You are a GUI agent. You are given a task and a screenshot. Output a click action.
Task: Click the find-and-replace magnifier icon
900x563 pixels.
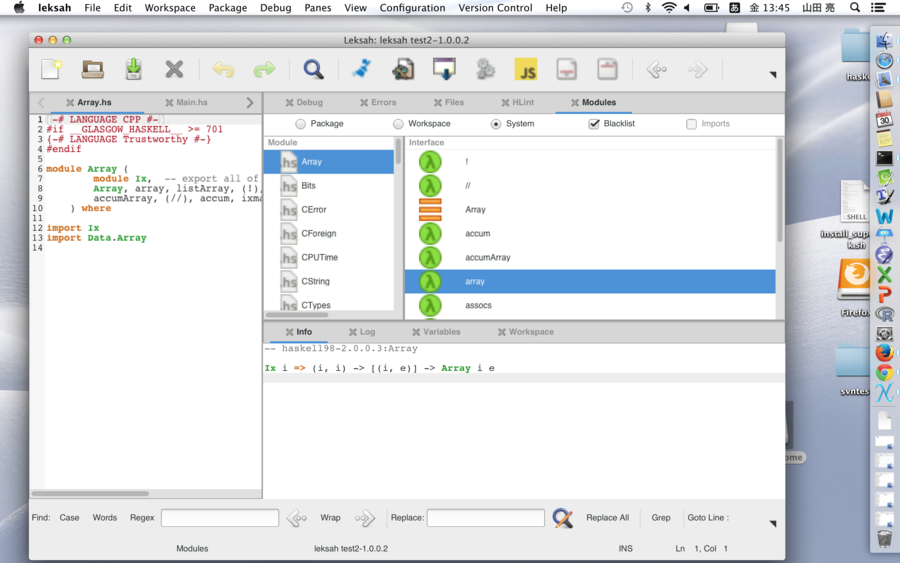tap(562, 518)
